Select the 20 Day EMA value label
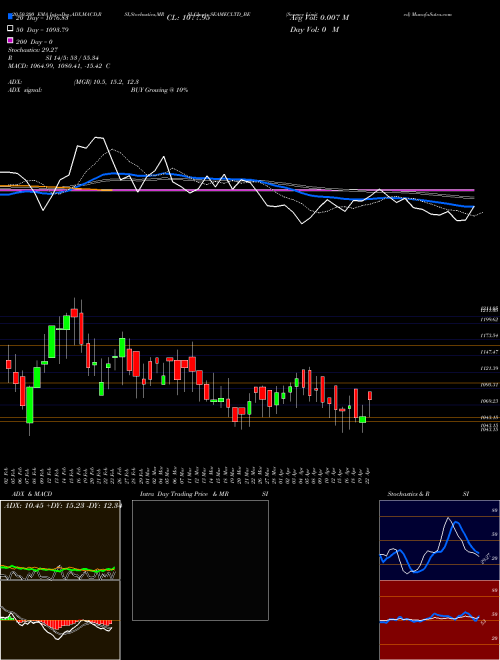The width and height of the screenshot is (500, 660). (x=42, y=18)
